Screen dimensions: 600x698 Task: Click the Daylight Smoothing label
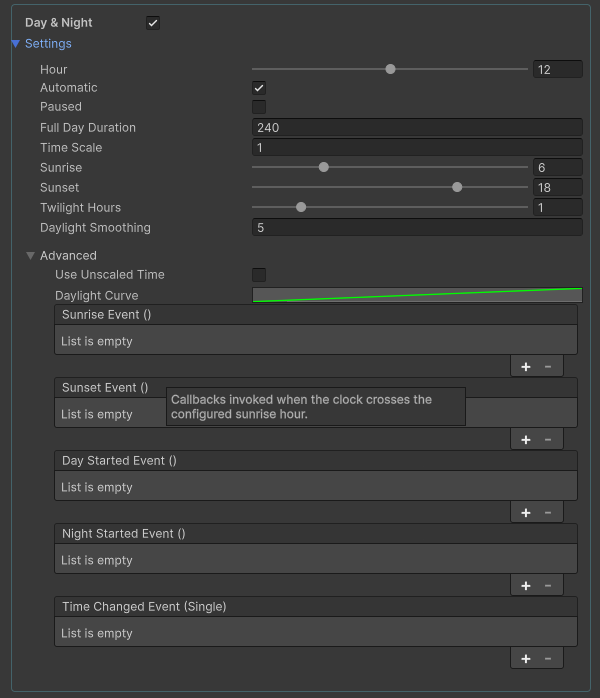tap(95, 227)
